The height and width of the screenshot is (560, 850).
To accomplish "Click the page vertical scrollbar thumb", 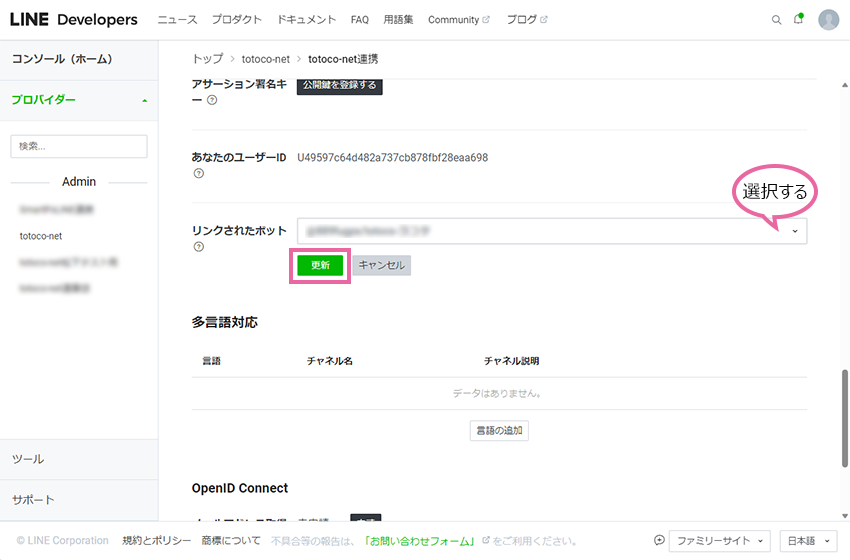I will click(x=845, y=418).
